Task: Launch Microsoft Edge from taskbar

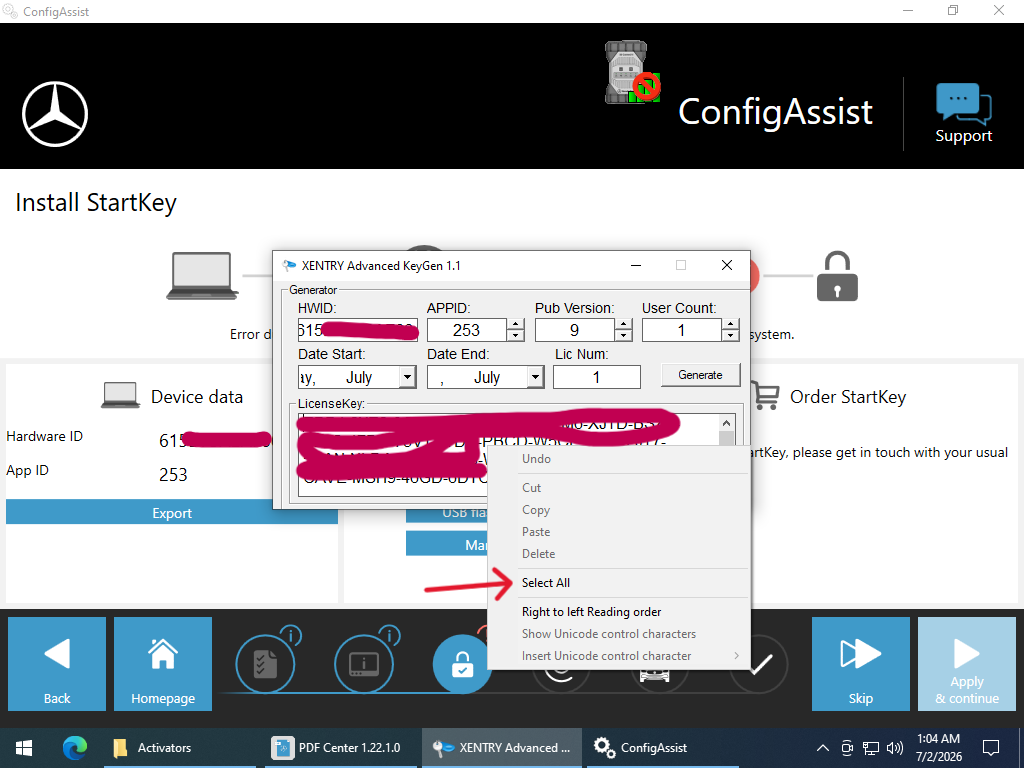Action: (74, 748)
